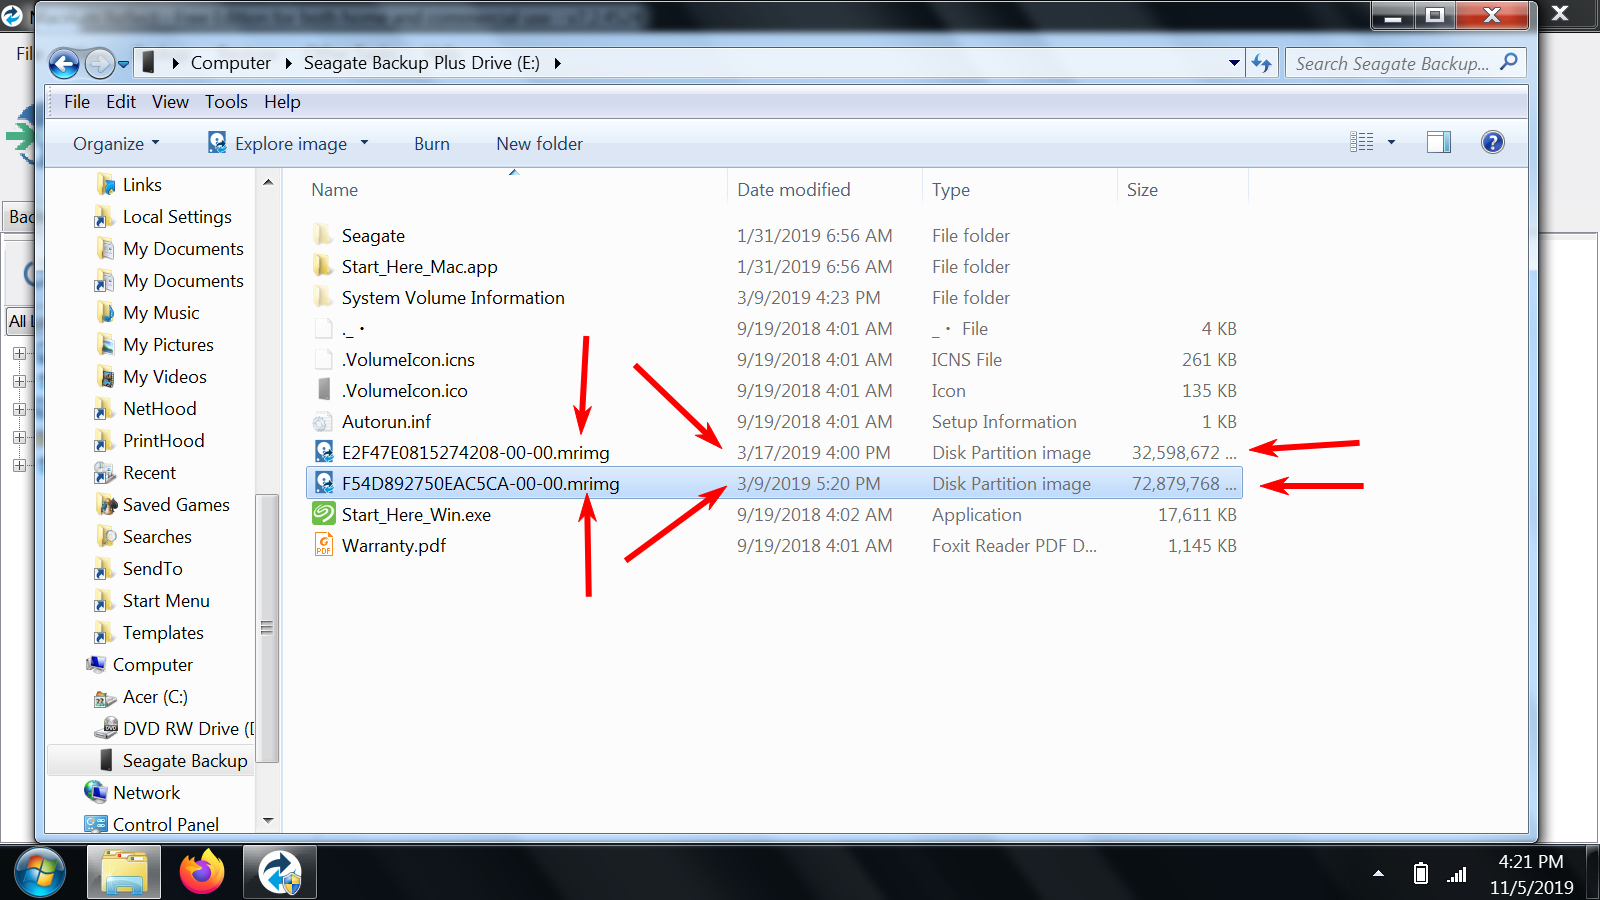Toggle the preview pane icon
Image resolution: width=1600 pixels, height=900 pixels.
coord(1438,143)
